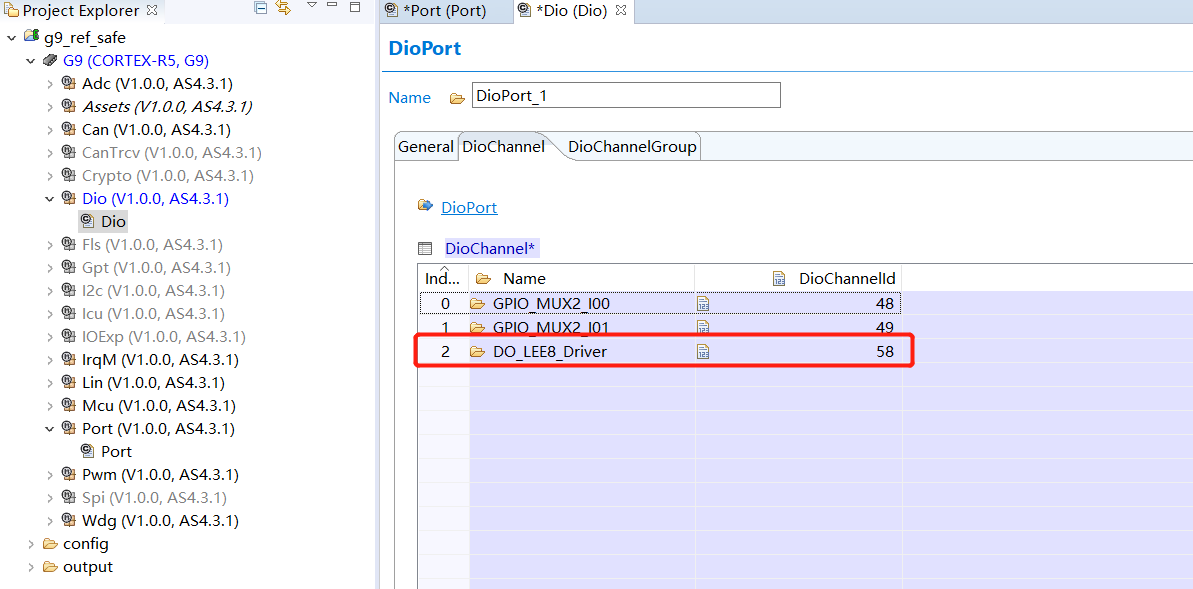This screenshot has width=1193, height=589.
Task: Select the GPIO_MUX2_I00 channel row
Action: [660, 304]
